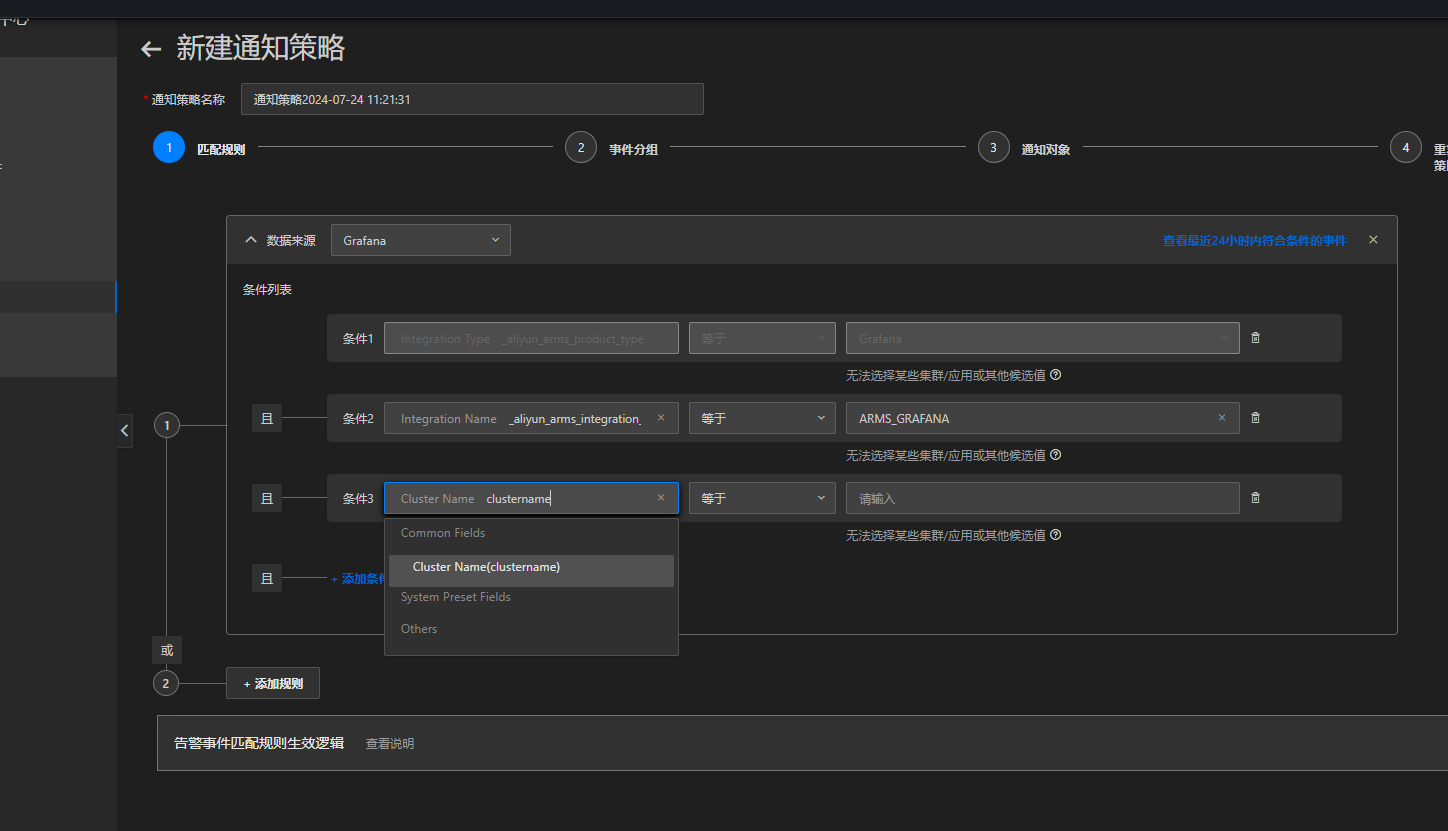Focus the 请输入 value field in 条件3
Image resolution: width=1448 pixels, height=831 pixels.
pyautogui.click(x=1043, y=498)
